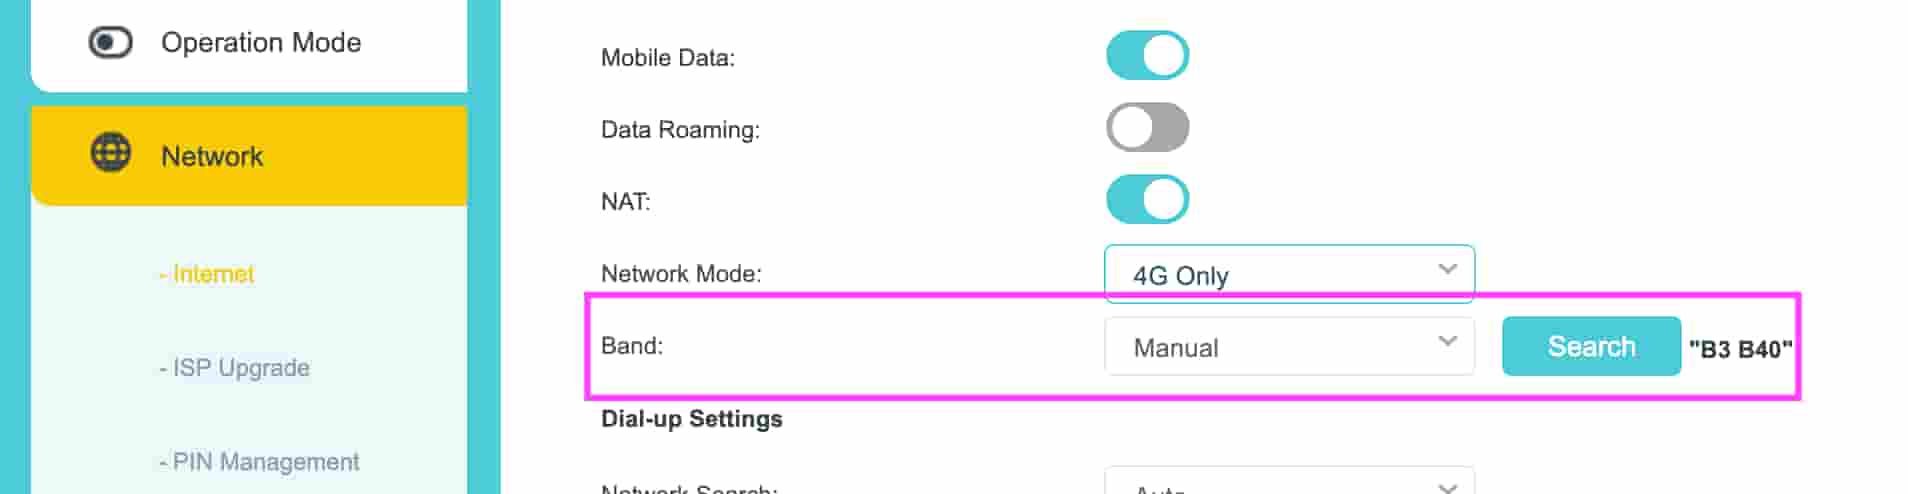Click the Network globe icon
The image size is (1908, 494).
pyautogui.click(x=110, y=154)
